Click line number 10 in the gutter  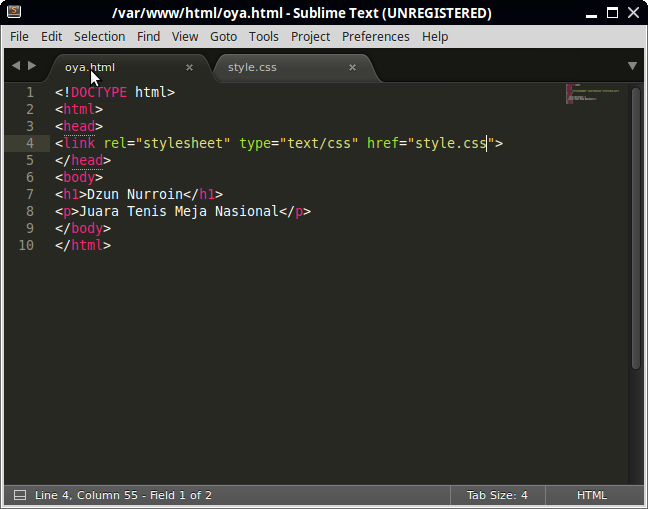(26, 245)
